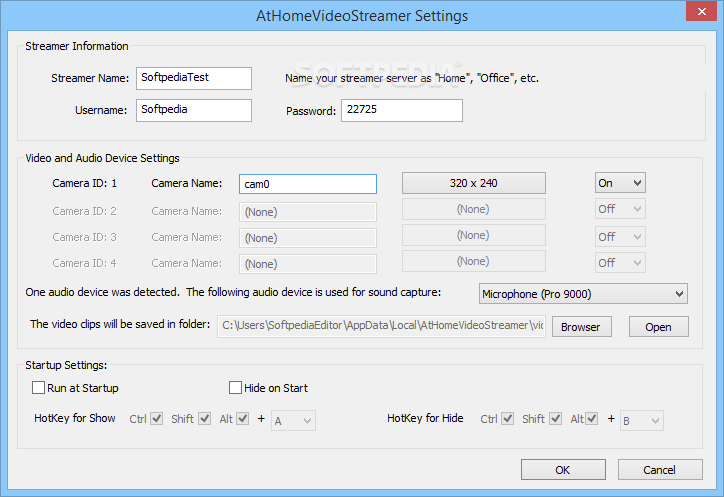This screenshot has width=724, height=497.
Task: Close the AtHomeVideoStreamer Settings dialog
Action: click(x=701, y=11)
